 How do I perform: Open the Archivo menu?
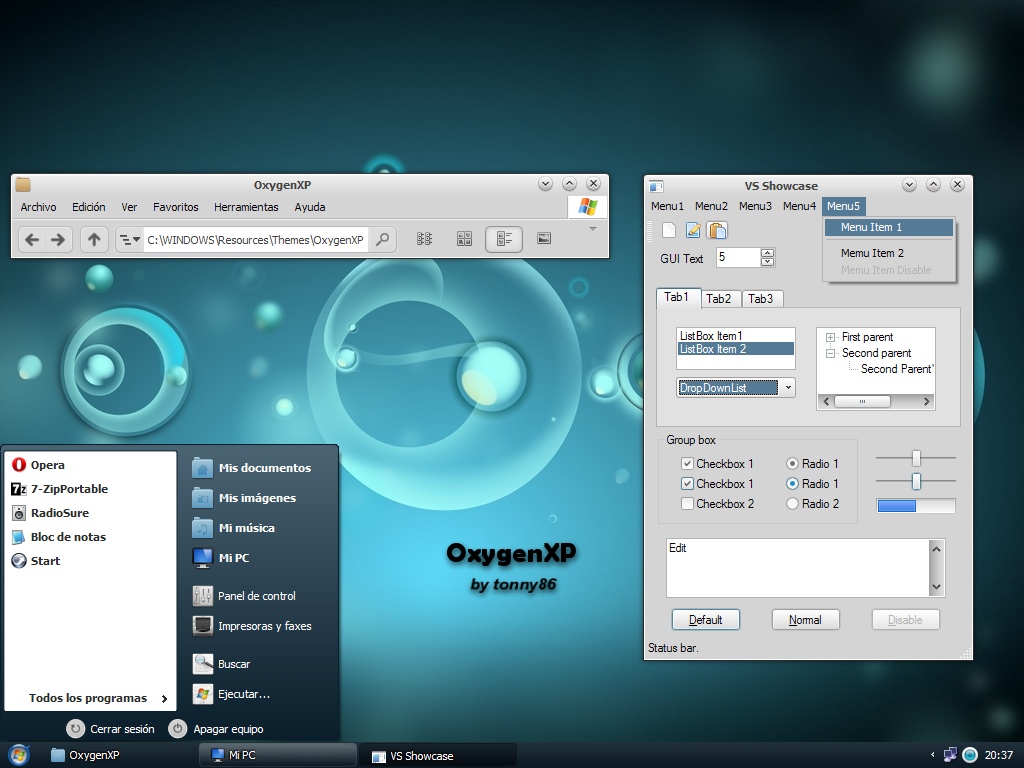tap(39, 207)
